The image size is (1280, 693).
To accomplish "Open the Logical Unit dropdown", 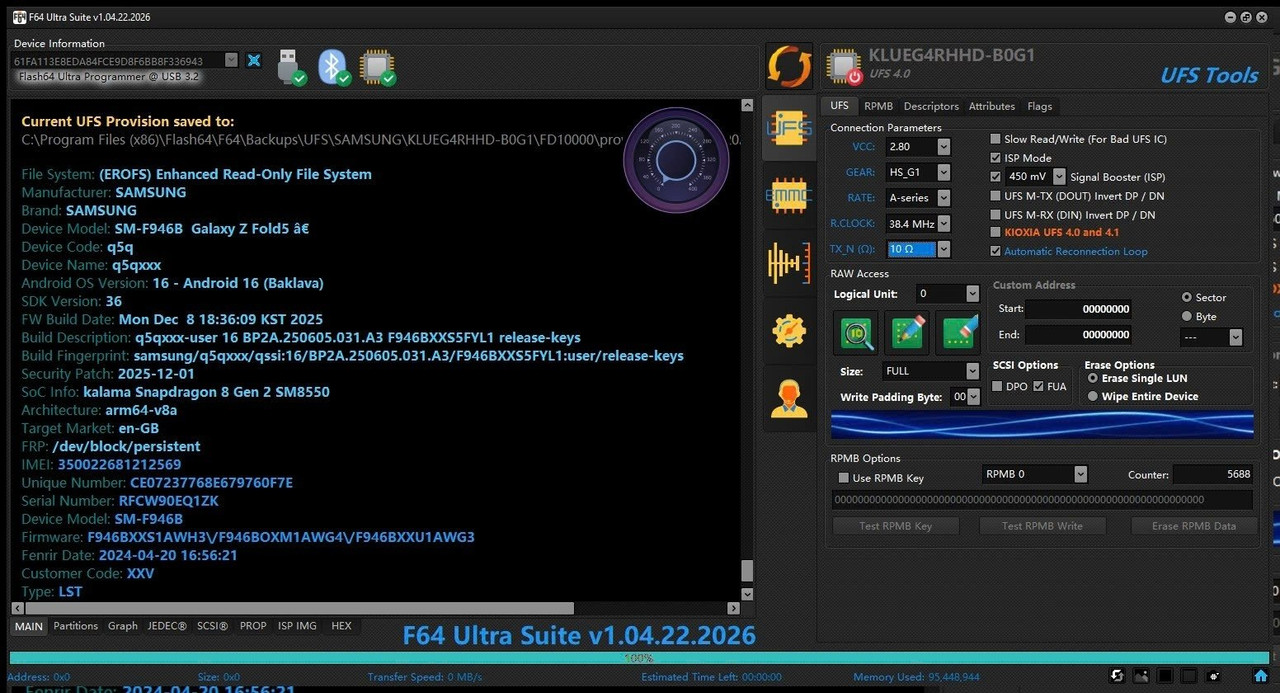I will pos(973,293).
